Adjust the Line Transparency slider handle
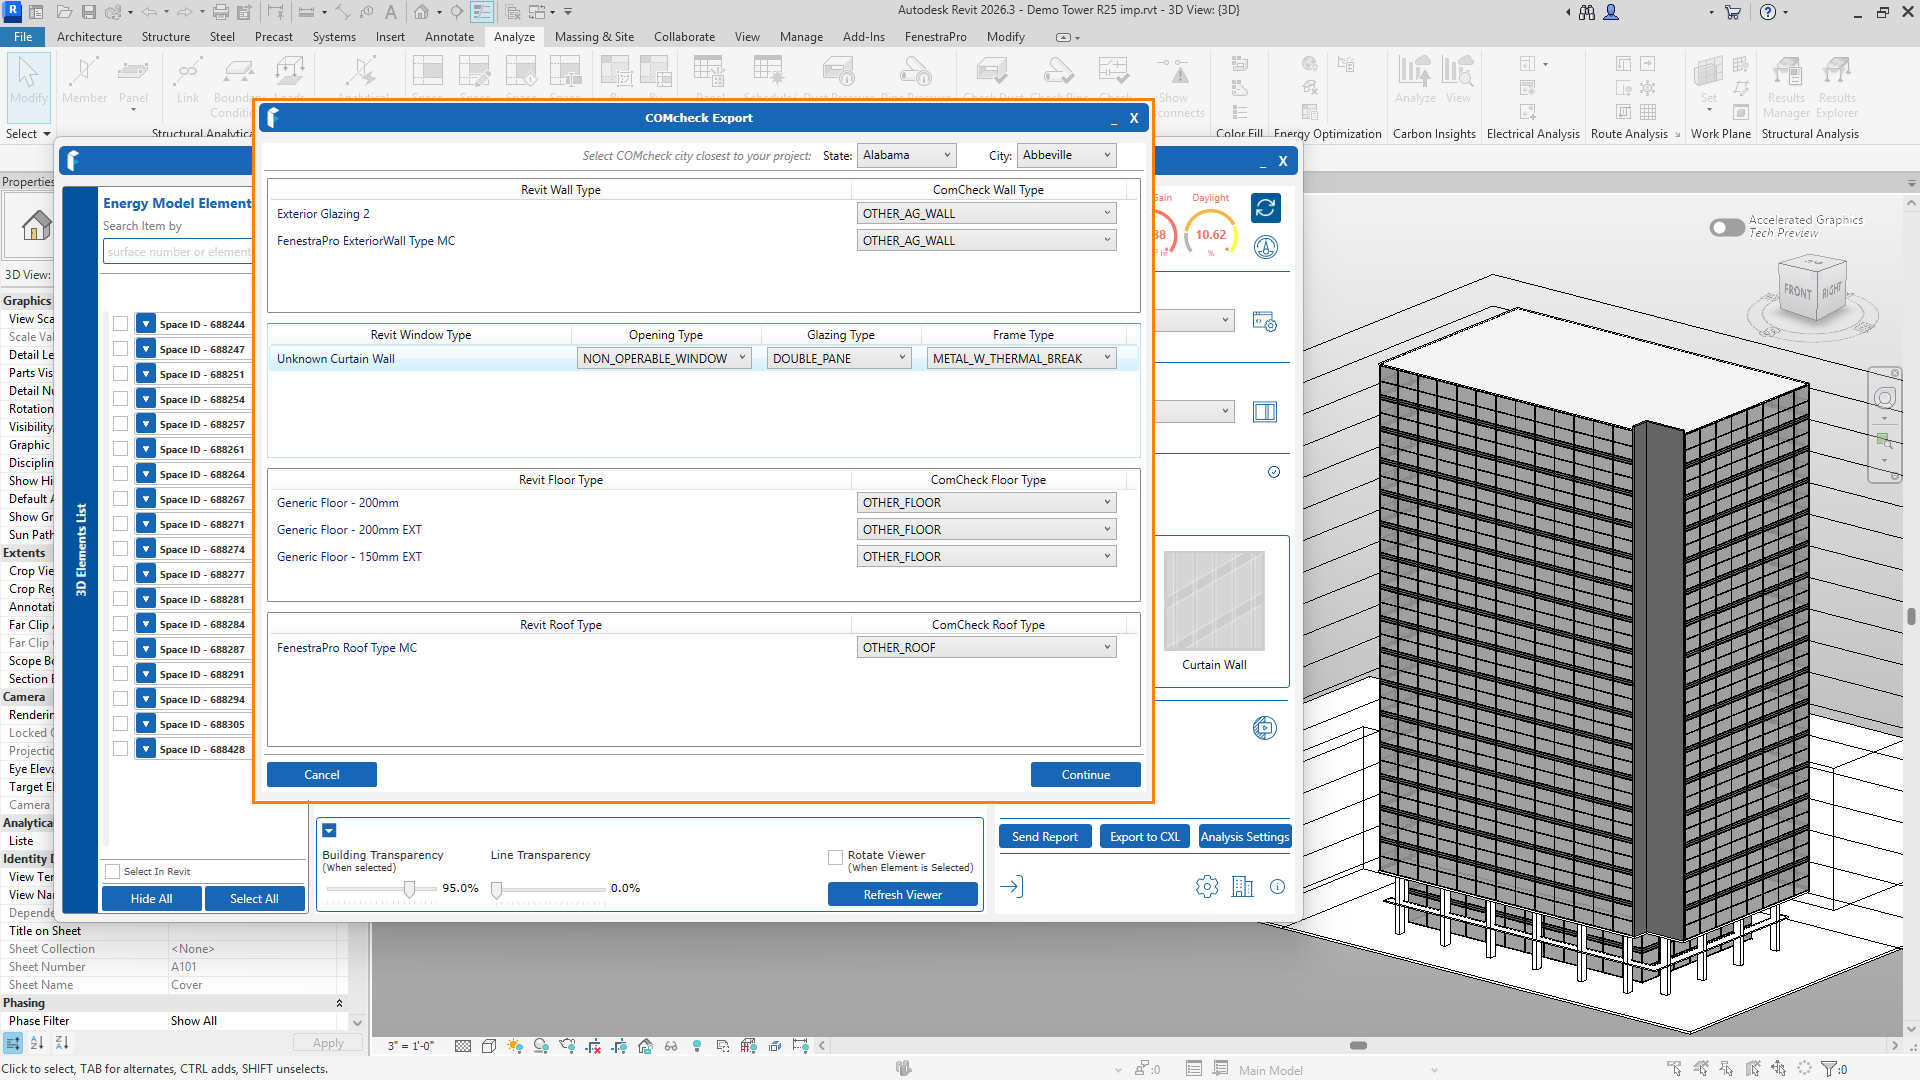This screenshot has width=1920, height=1080. pyautogui.click(x=496, y=889)
